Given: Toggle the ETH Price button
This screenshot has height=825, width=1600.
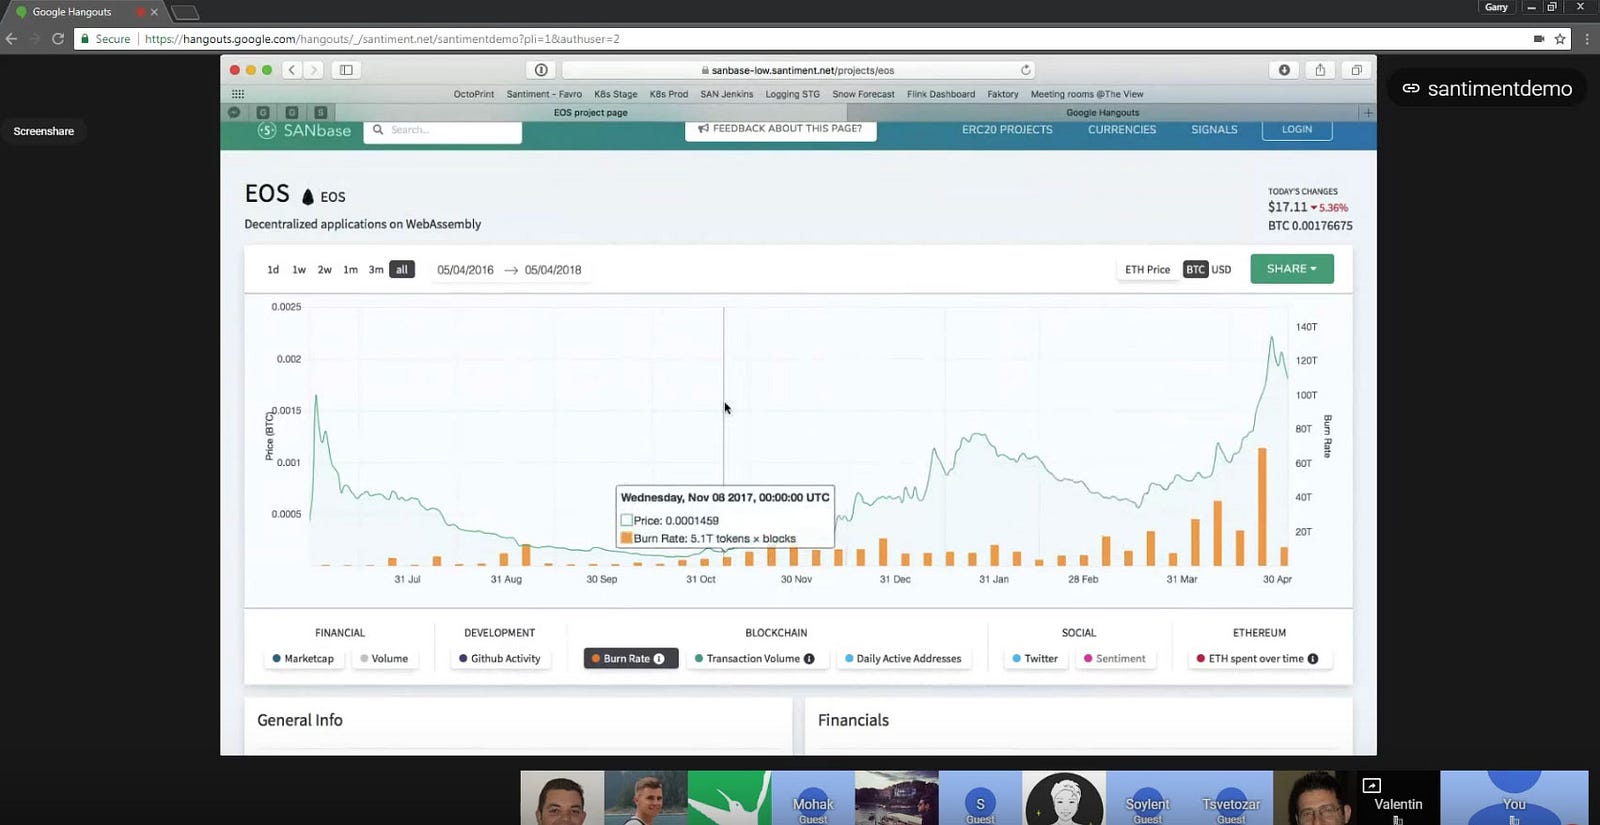Looking at the screenshot, I should [x=1147, y=270].
